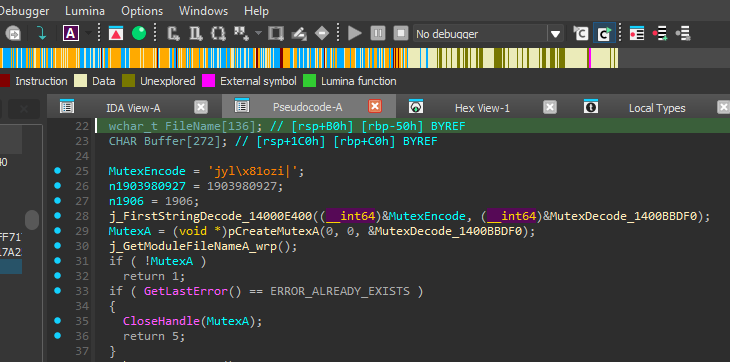
Task: Click the dashed bracket plus toolbar icon
Action: (218, 34)
